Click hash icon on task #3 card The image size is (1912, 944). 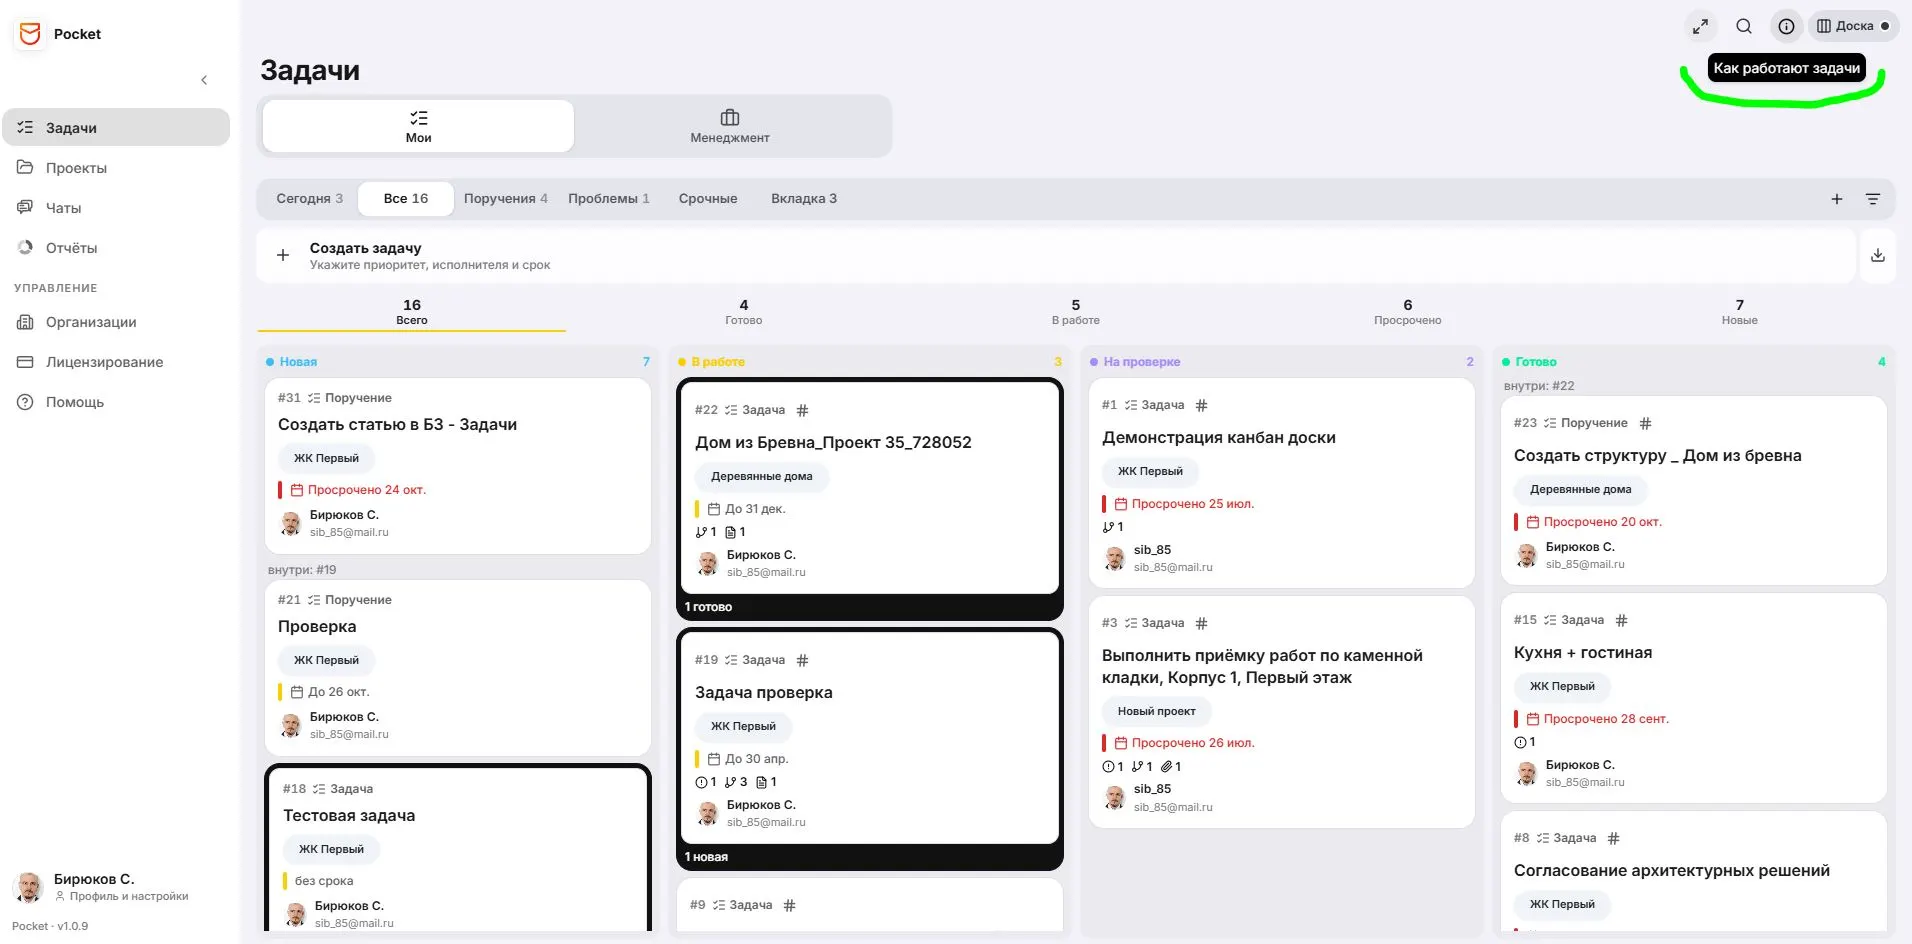click(1201, 623)
